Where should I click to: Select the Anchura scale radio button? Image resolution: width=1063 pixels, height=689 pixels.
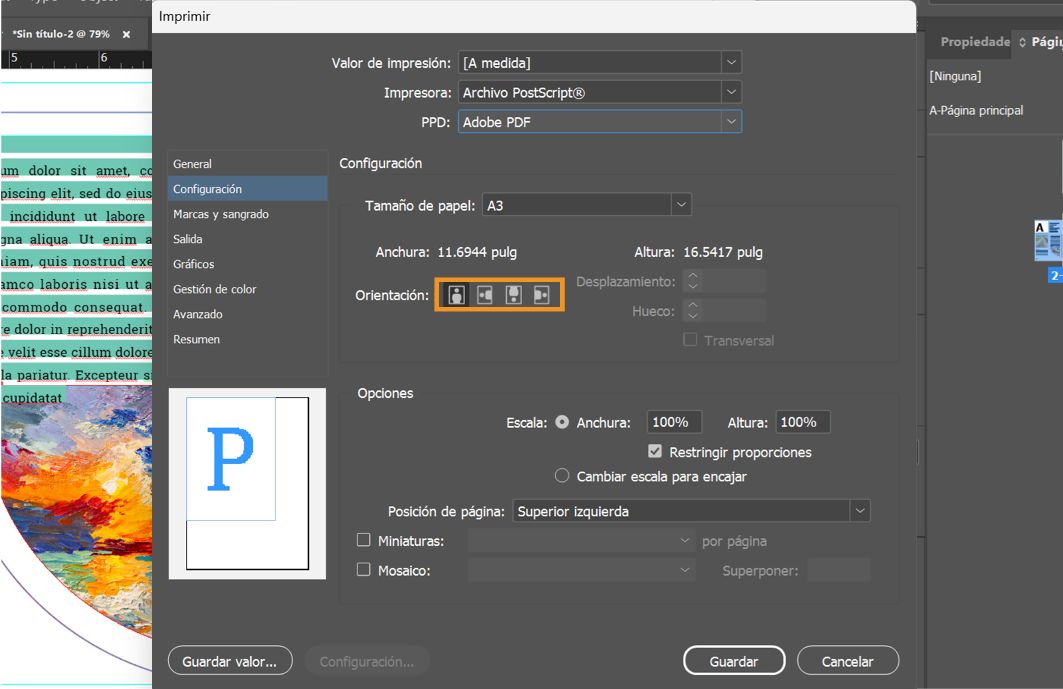[562, 422]
